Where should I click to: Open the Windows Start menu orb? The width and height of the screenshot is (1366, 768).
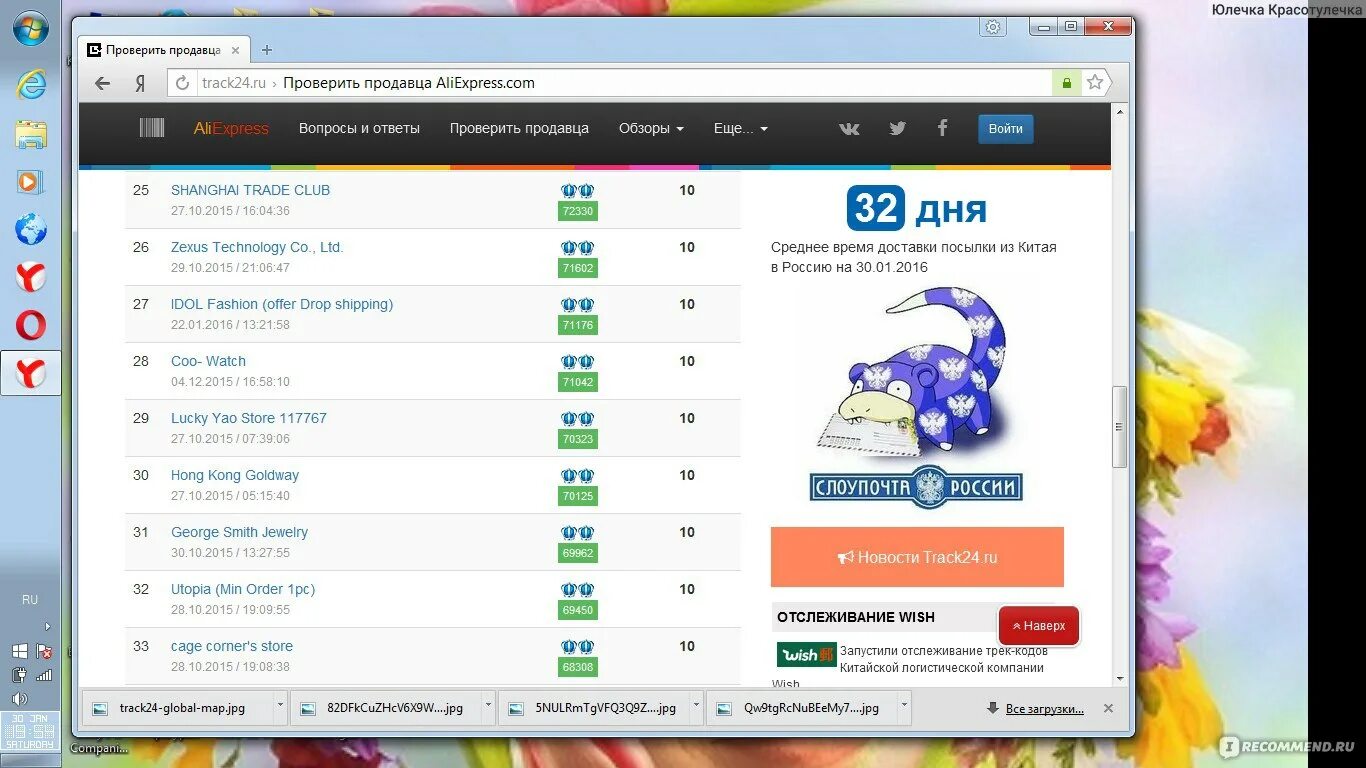pyautogui.click(x=30, y=28)
